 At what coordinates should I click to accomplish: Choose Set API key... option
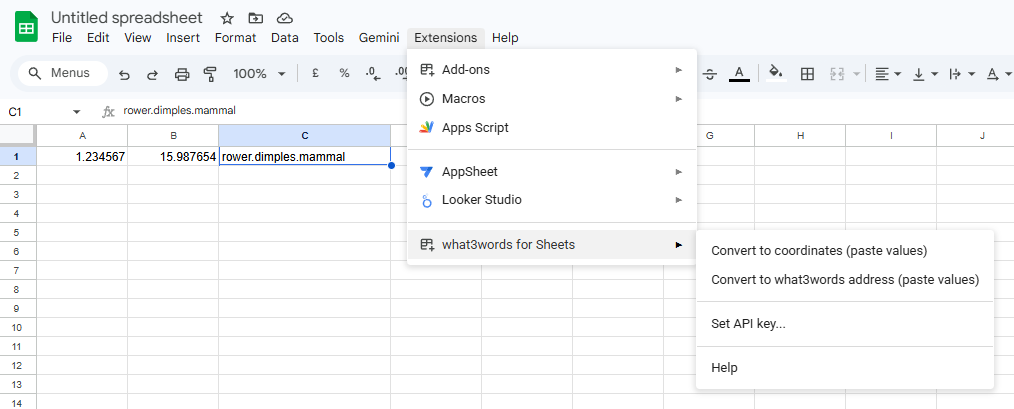click(x=748, y=323)
